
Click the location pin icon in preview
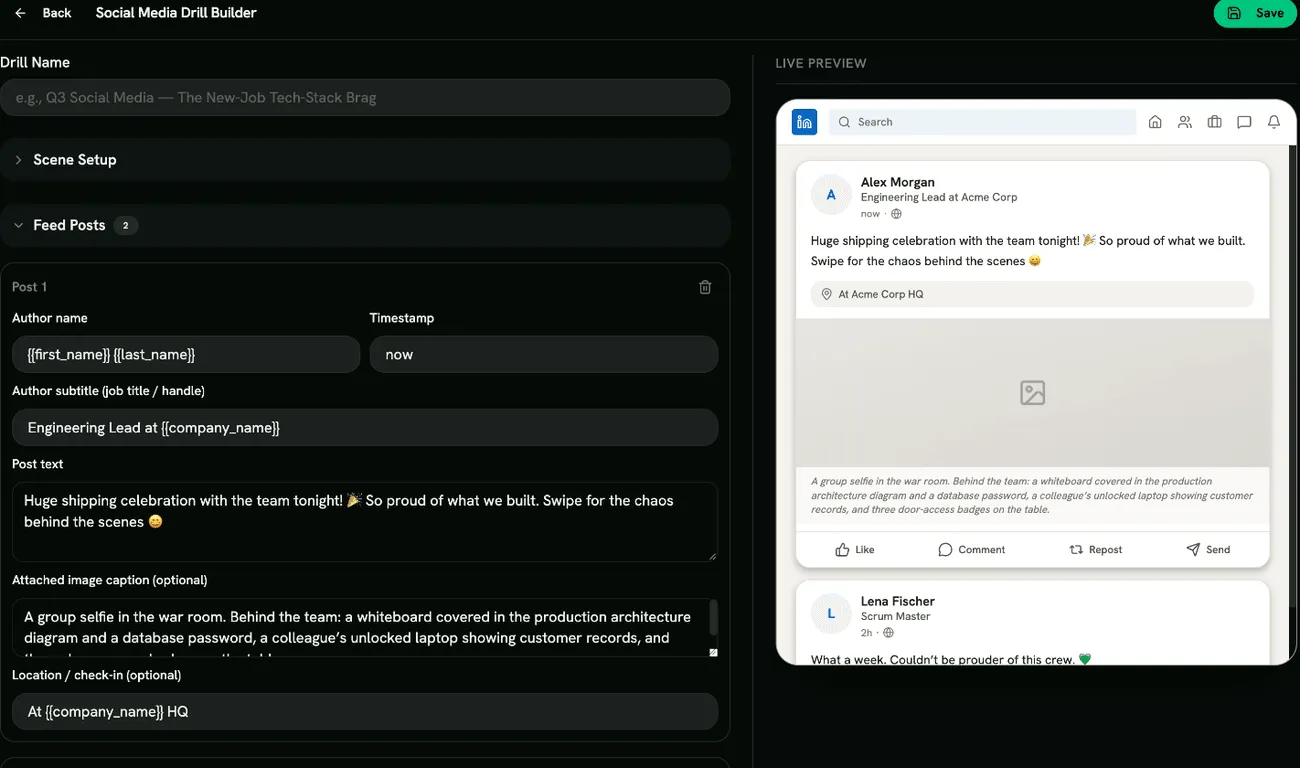(x=827, y=294)
